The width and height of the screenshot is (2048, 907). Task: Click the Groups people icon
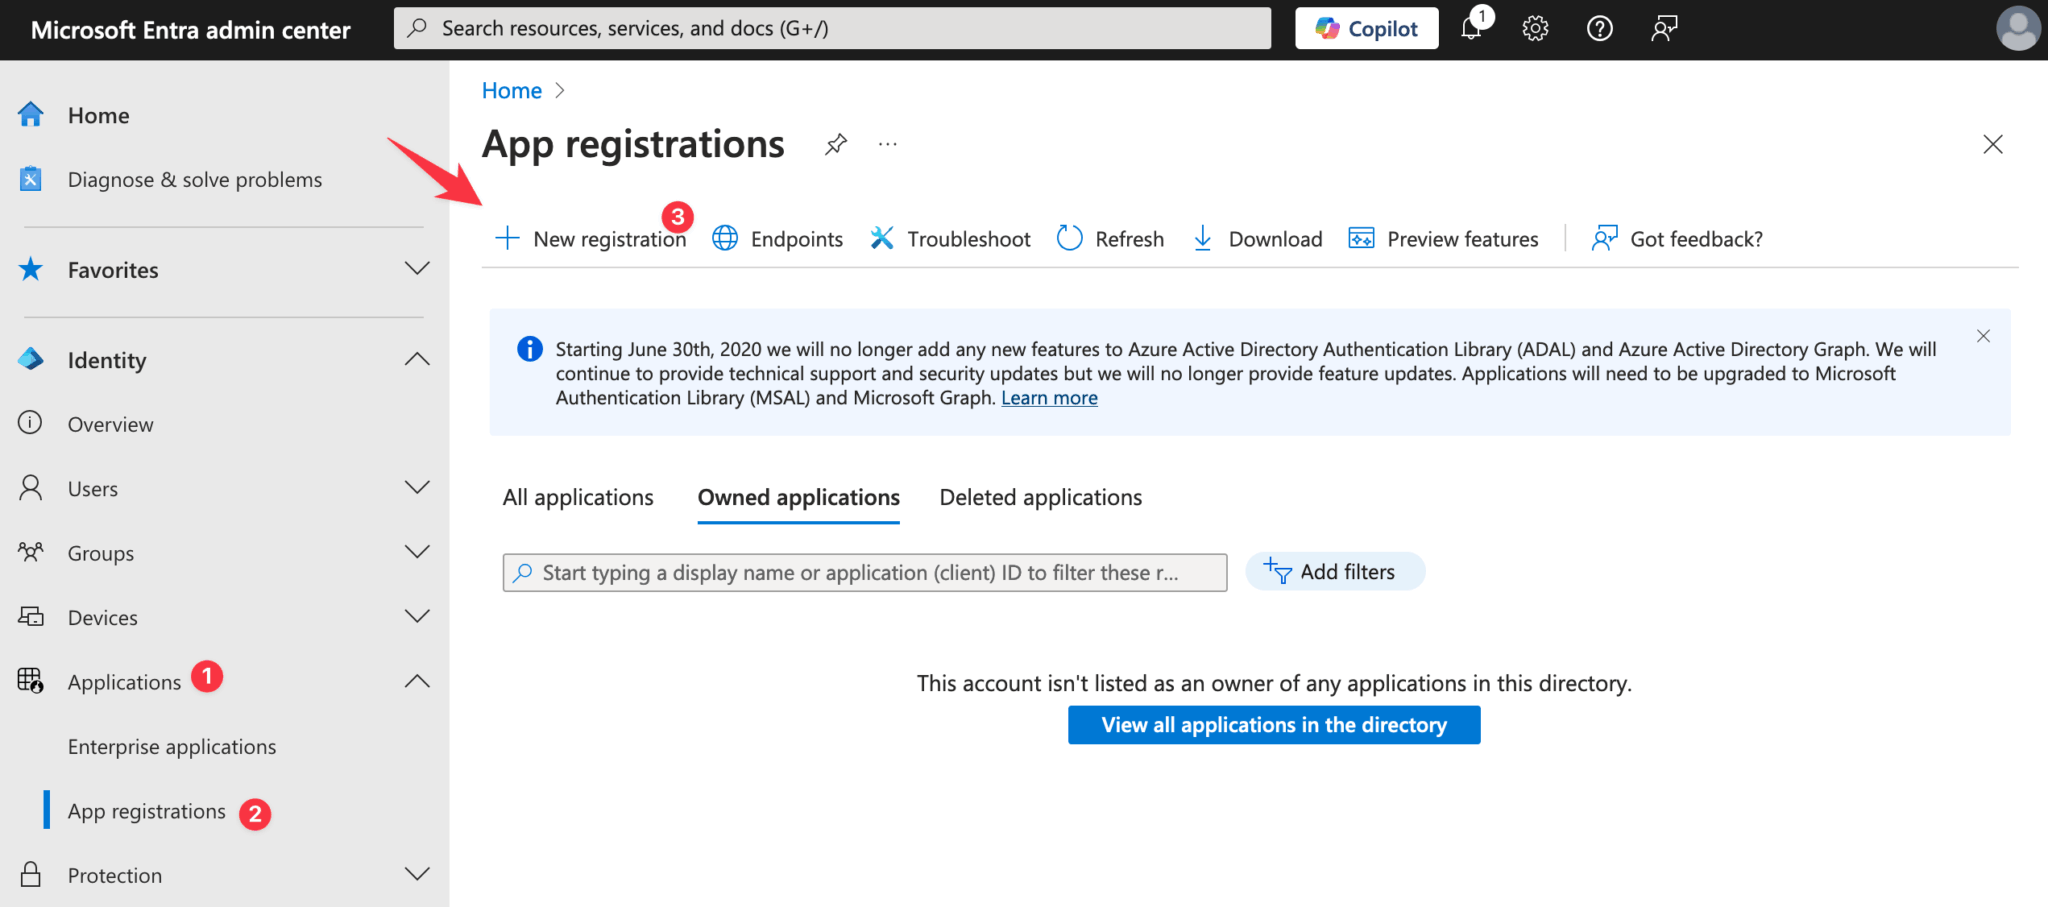tap(31, 552)
